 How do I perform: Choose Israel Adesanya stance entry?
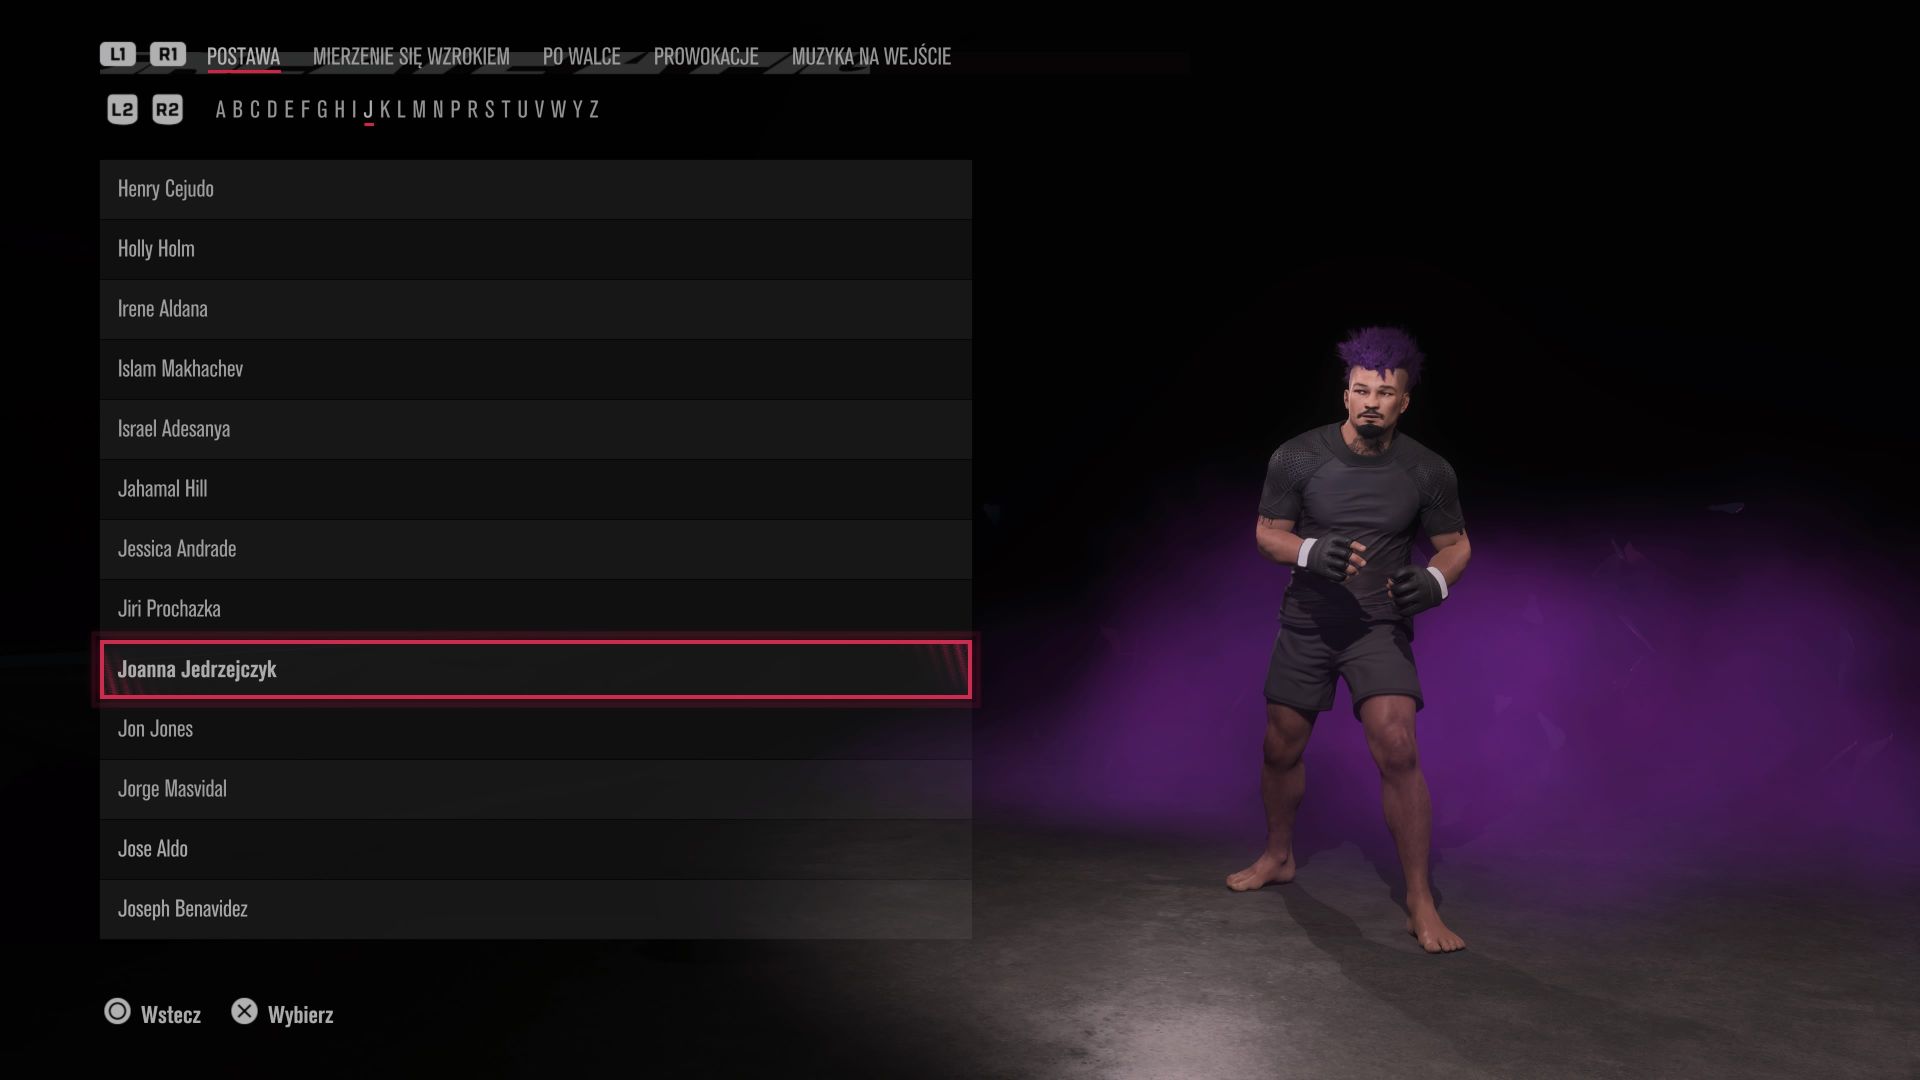click(536, 429)
